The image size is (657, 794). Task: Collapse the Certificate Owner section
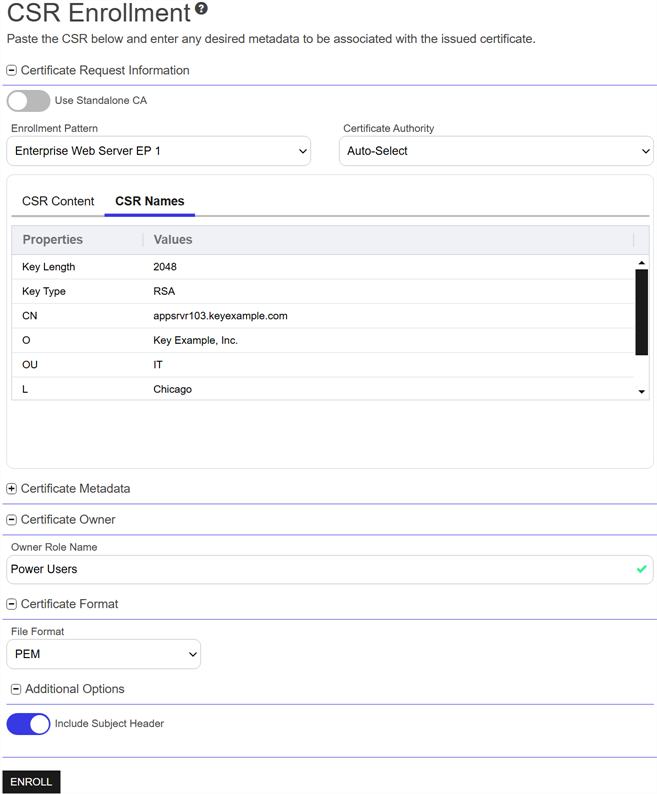pos(12,520)
